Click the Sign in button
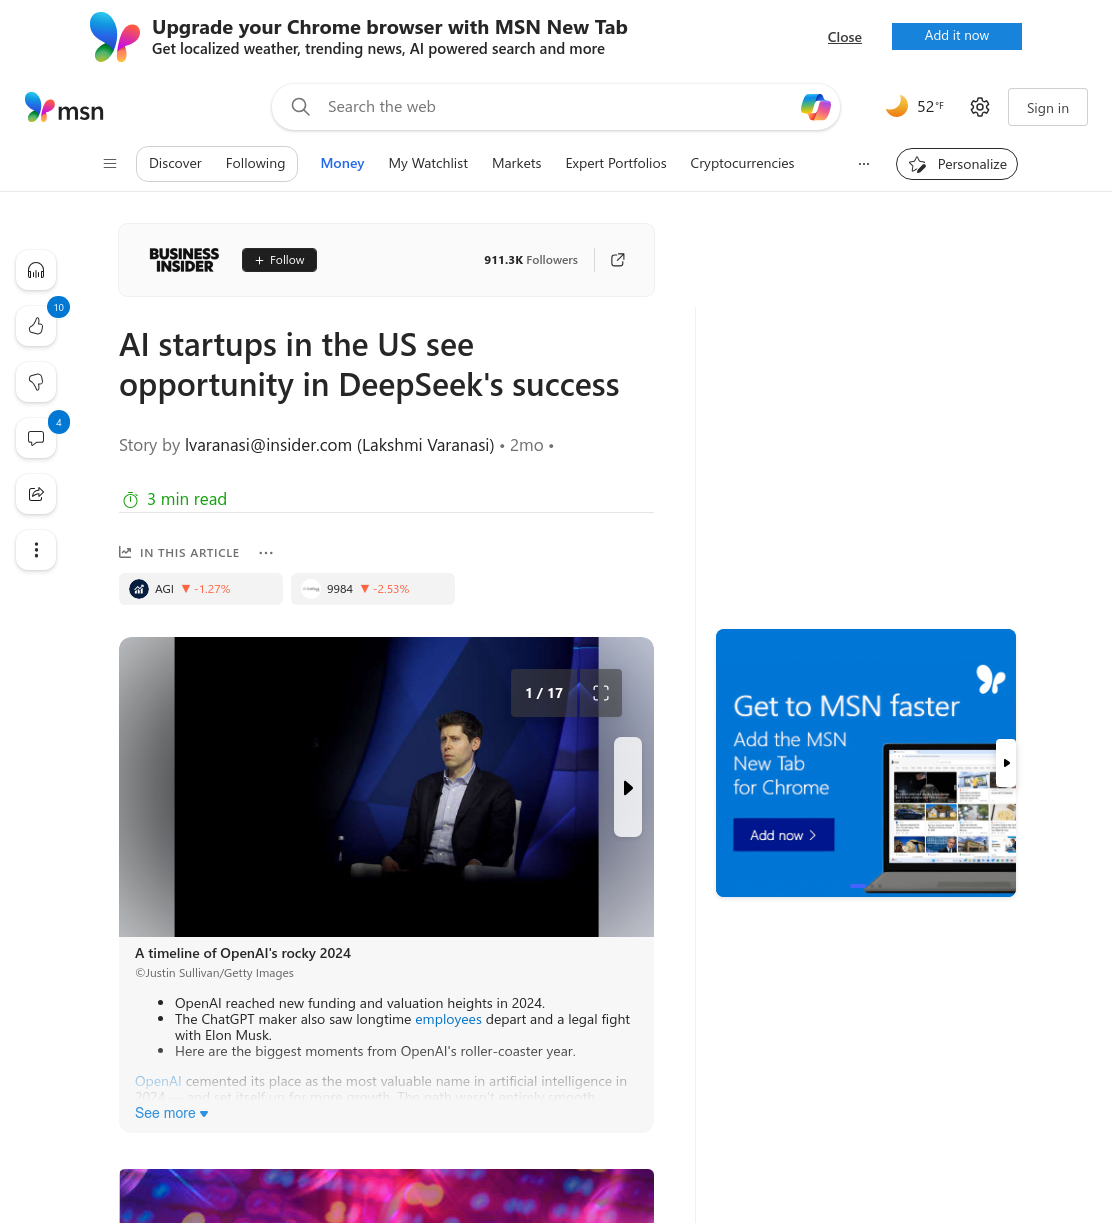This screenshot has height=1223, width=1112. [1047, 107]
